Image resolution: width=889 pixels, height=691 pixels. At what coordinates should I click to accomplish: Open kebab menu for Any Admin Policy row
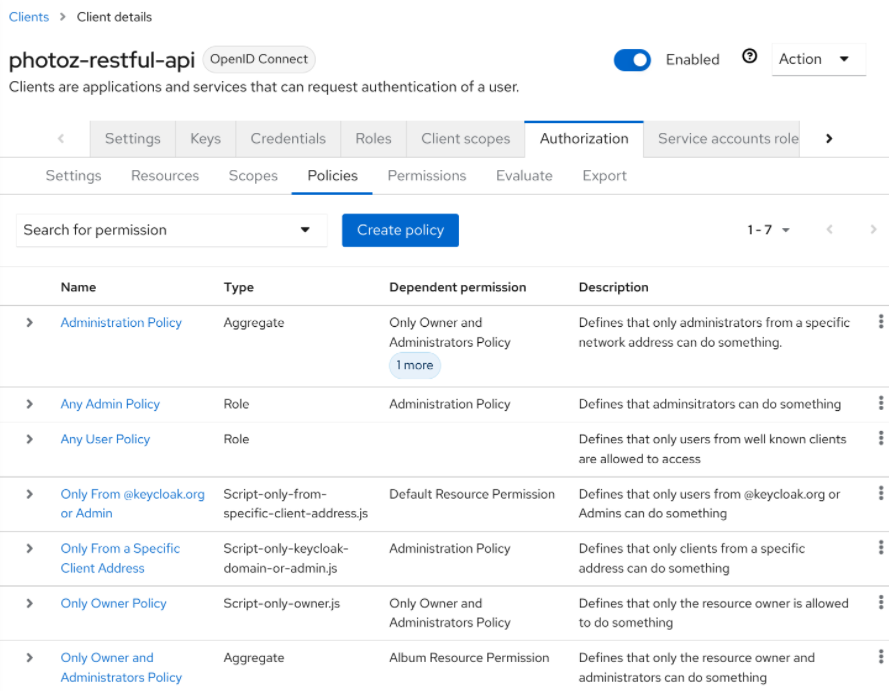click(x=880, y=403)
